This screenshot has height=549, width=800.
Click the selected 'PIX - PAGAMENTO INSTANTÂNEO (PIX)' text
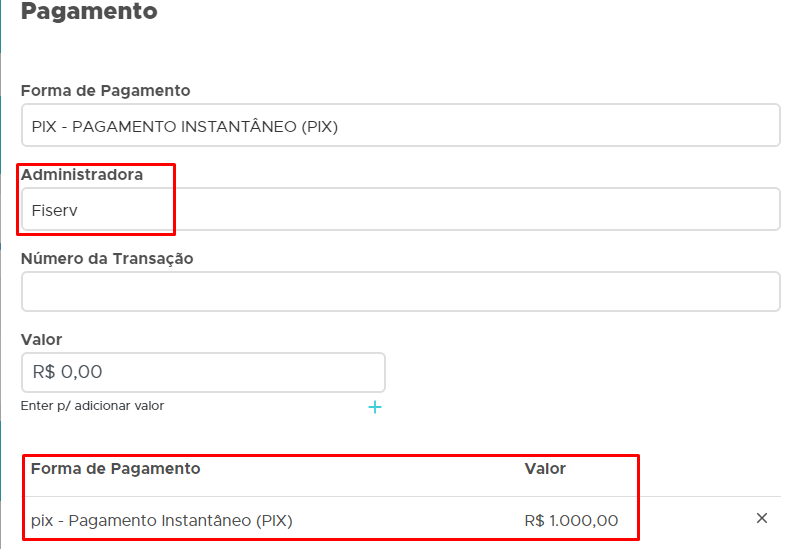tap(185, 127)
